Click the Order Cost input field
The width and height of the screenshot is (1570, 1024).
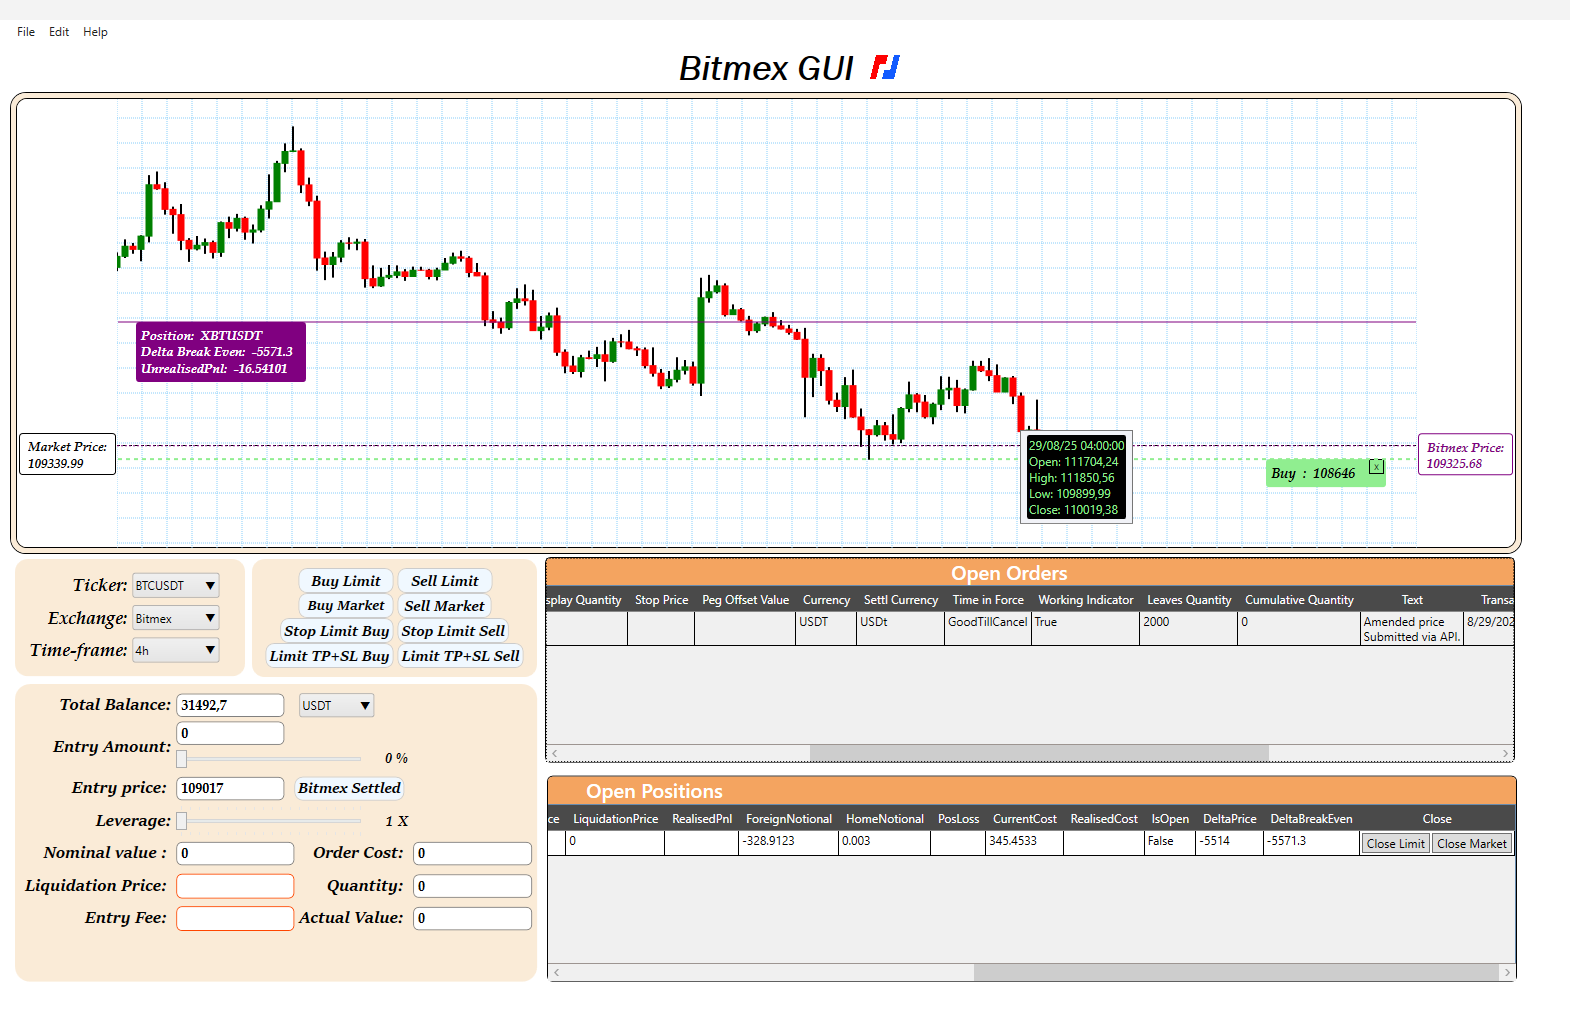pos(472,853)
